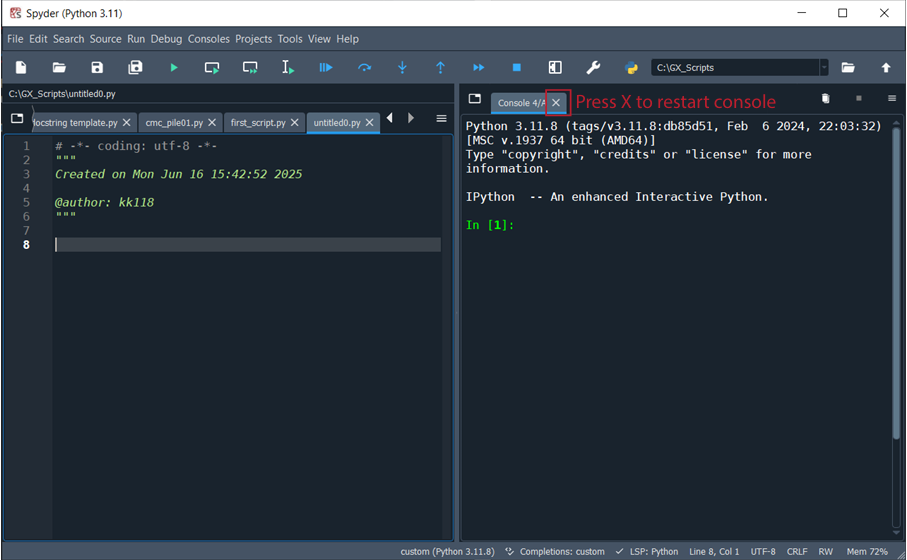The image size is (907, 560).
Task: Click the Run current cell icon
Action: tap(212, 68)
